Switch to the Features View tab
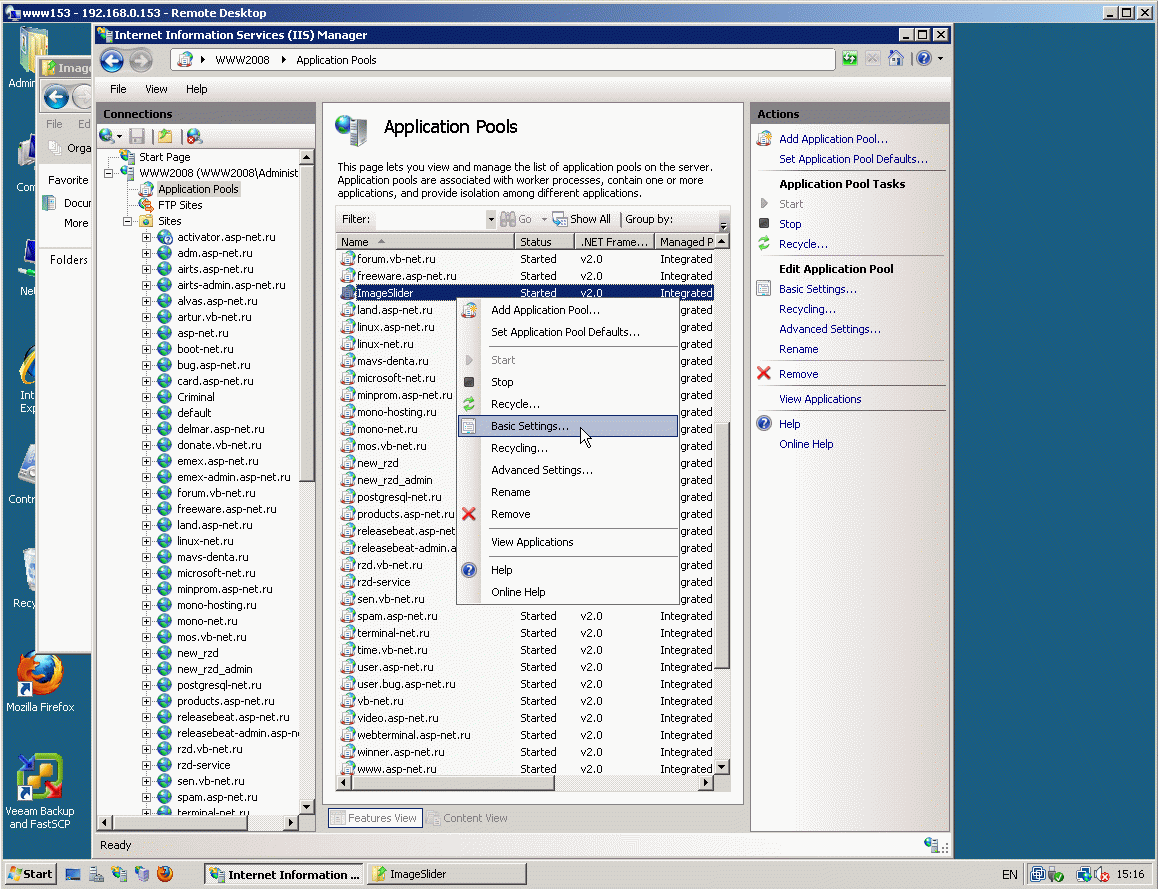Viewport: 1158px width, 889px height. pos(375,818)
